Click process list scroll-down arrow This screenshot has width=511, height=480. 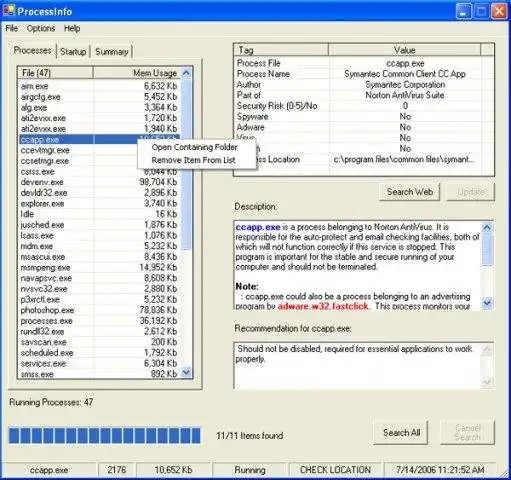pyautogui.click(x=186, y=372)
